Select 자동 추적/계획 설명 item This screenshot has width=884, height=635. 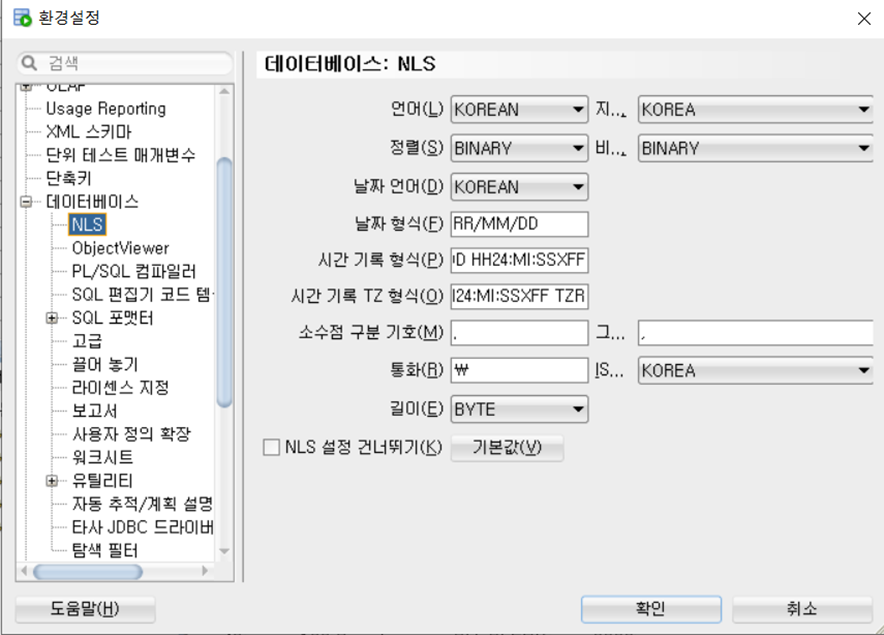pos(142,504)
